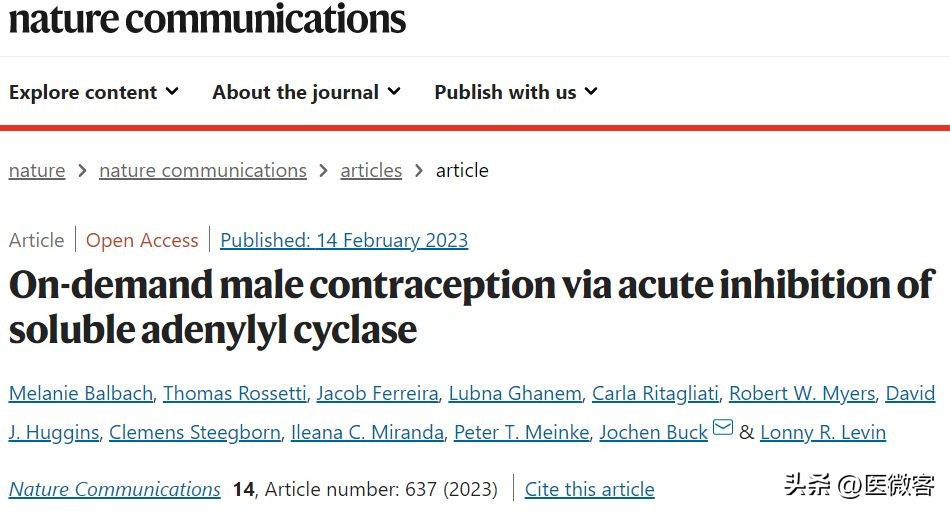Select author Thomas Rossetti
Screen dimensions: 950x512
point(235,393)
